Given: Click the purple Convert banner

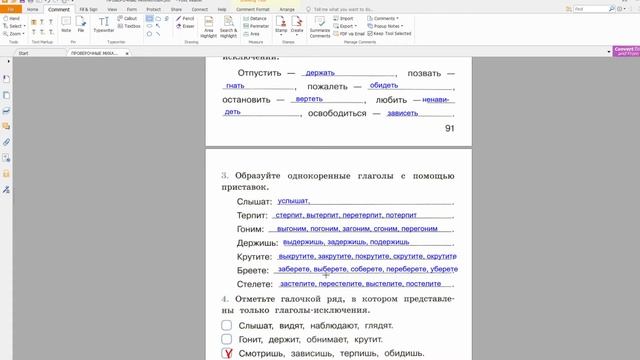Looking at the screenshot, I should [626, 51].
